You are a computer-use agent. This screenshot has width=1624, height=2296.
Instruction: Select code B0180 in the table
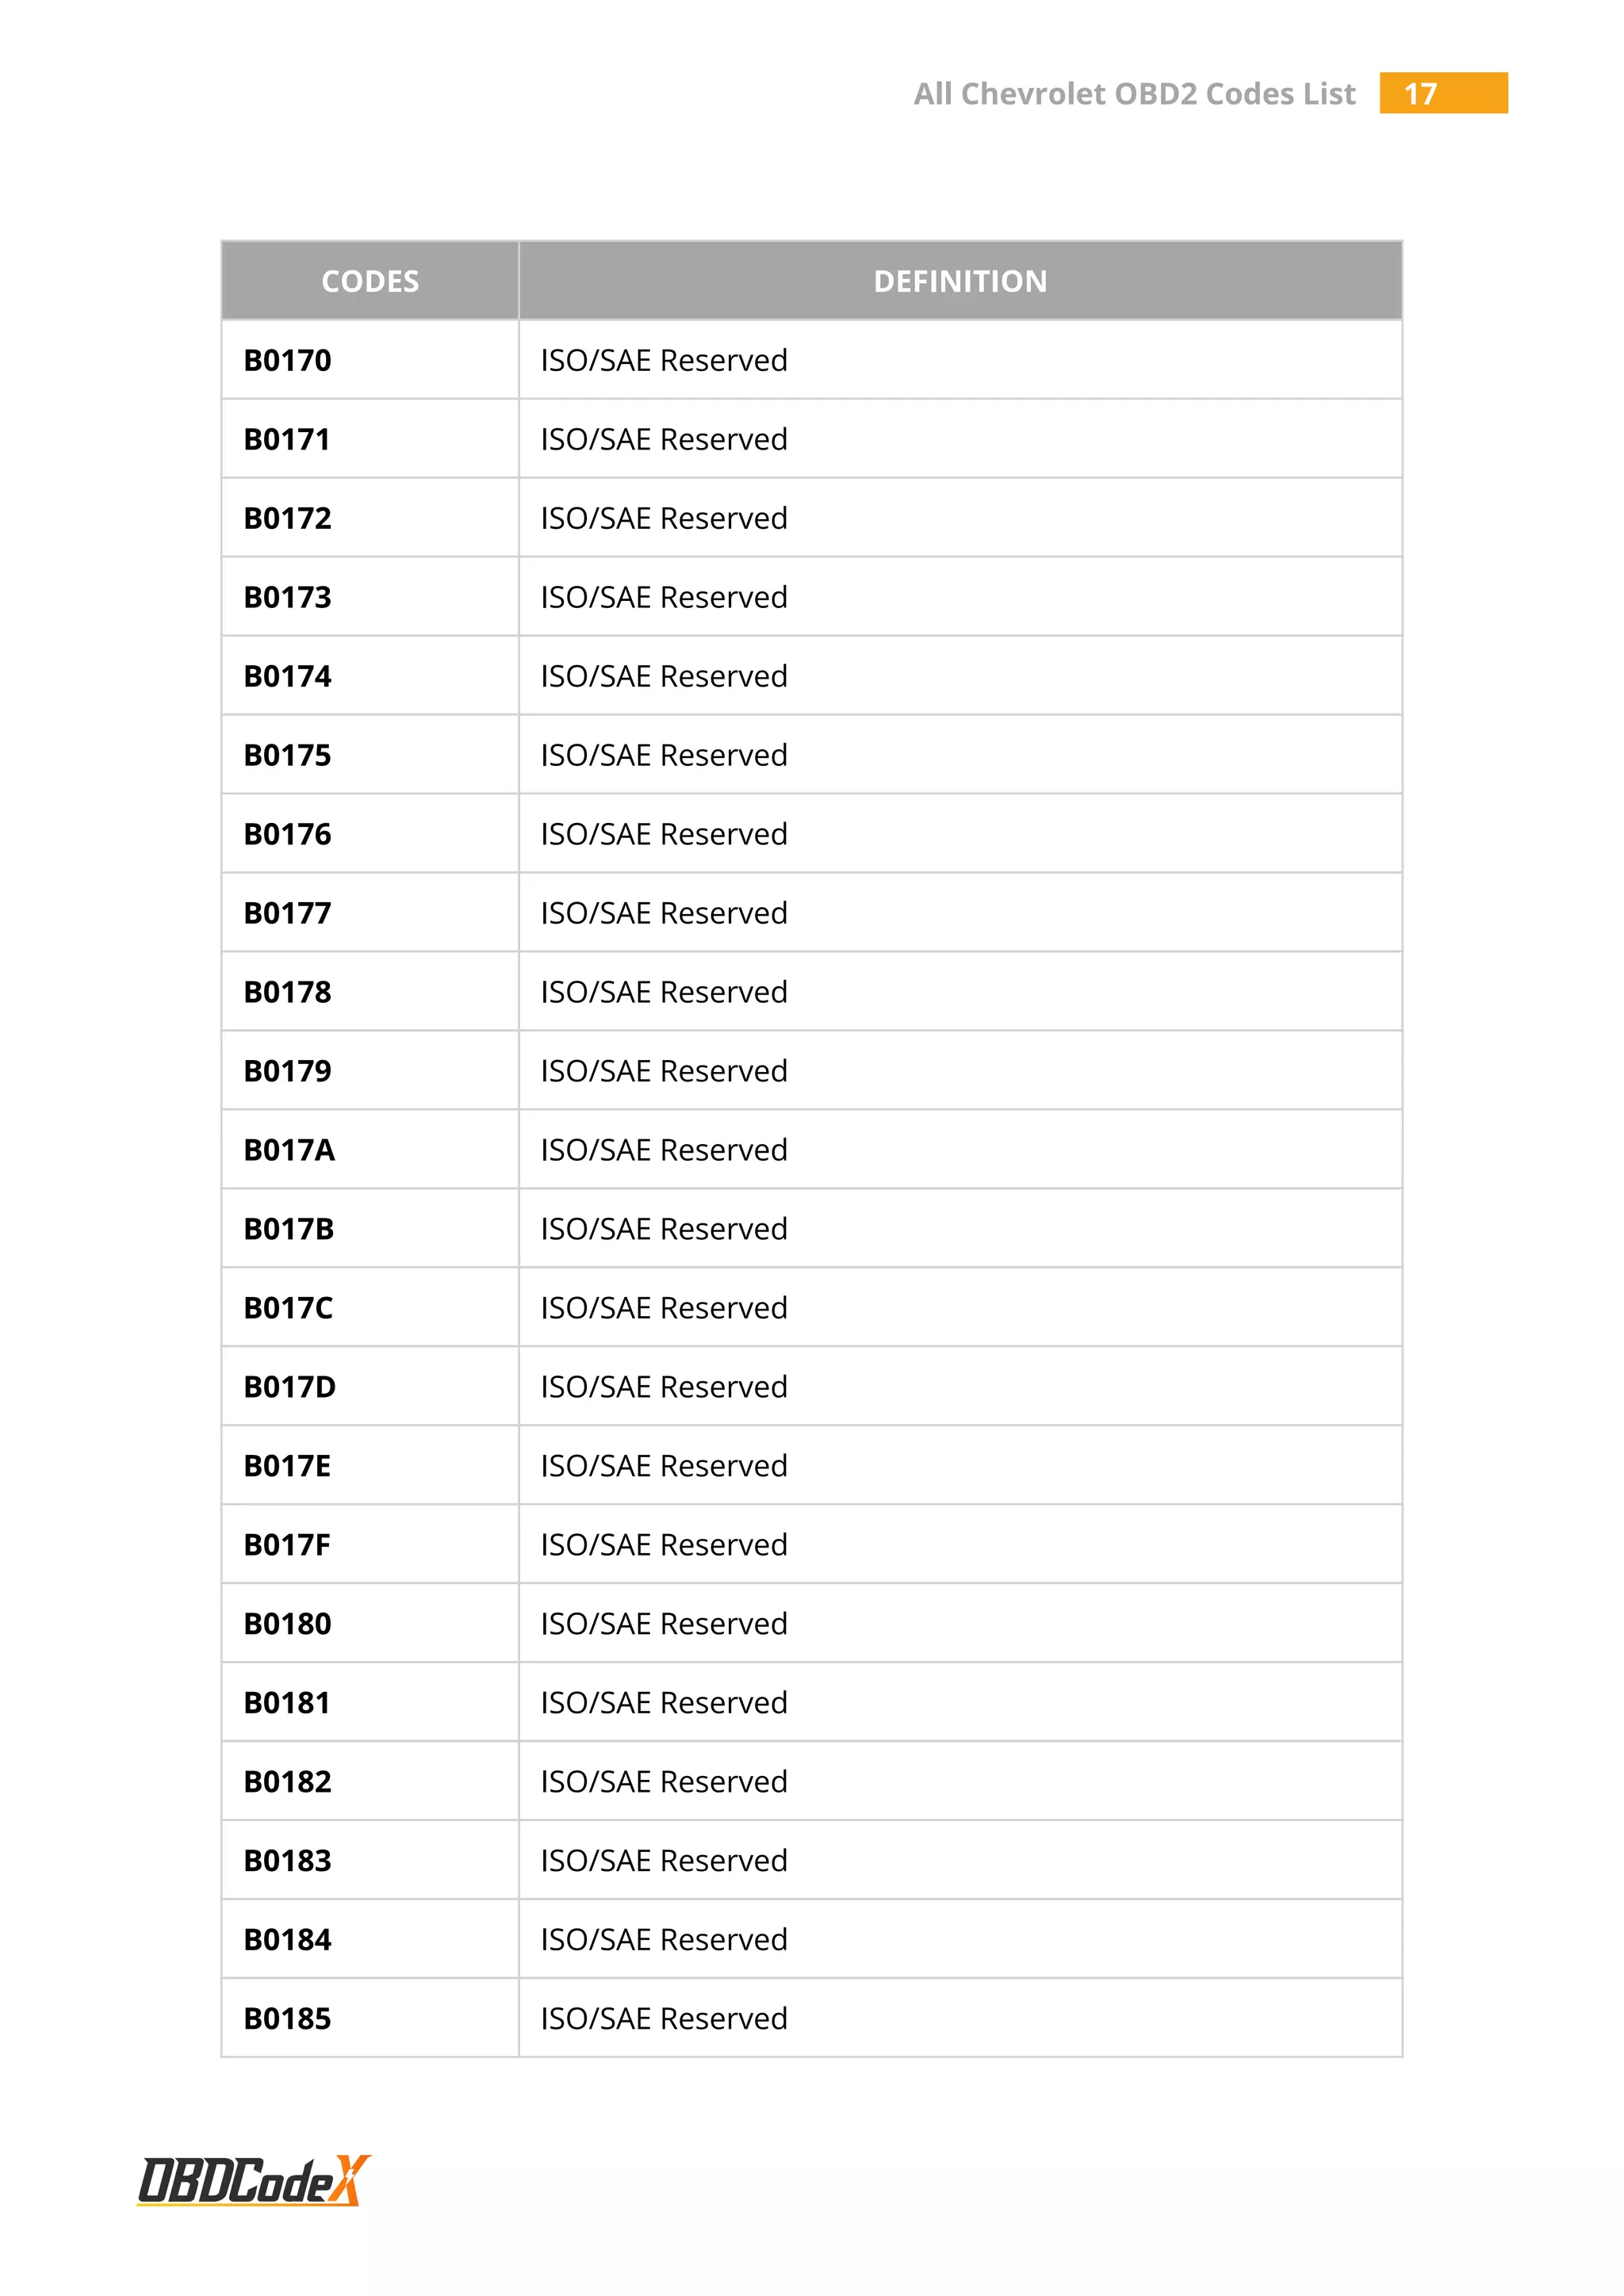[287, 1624]
